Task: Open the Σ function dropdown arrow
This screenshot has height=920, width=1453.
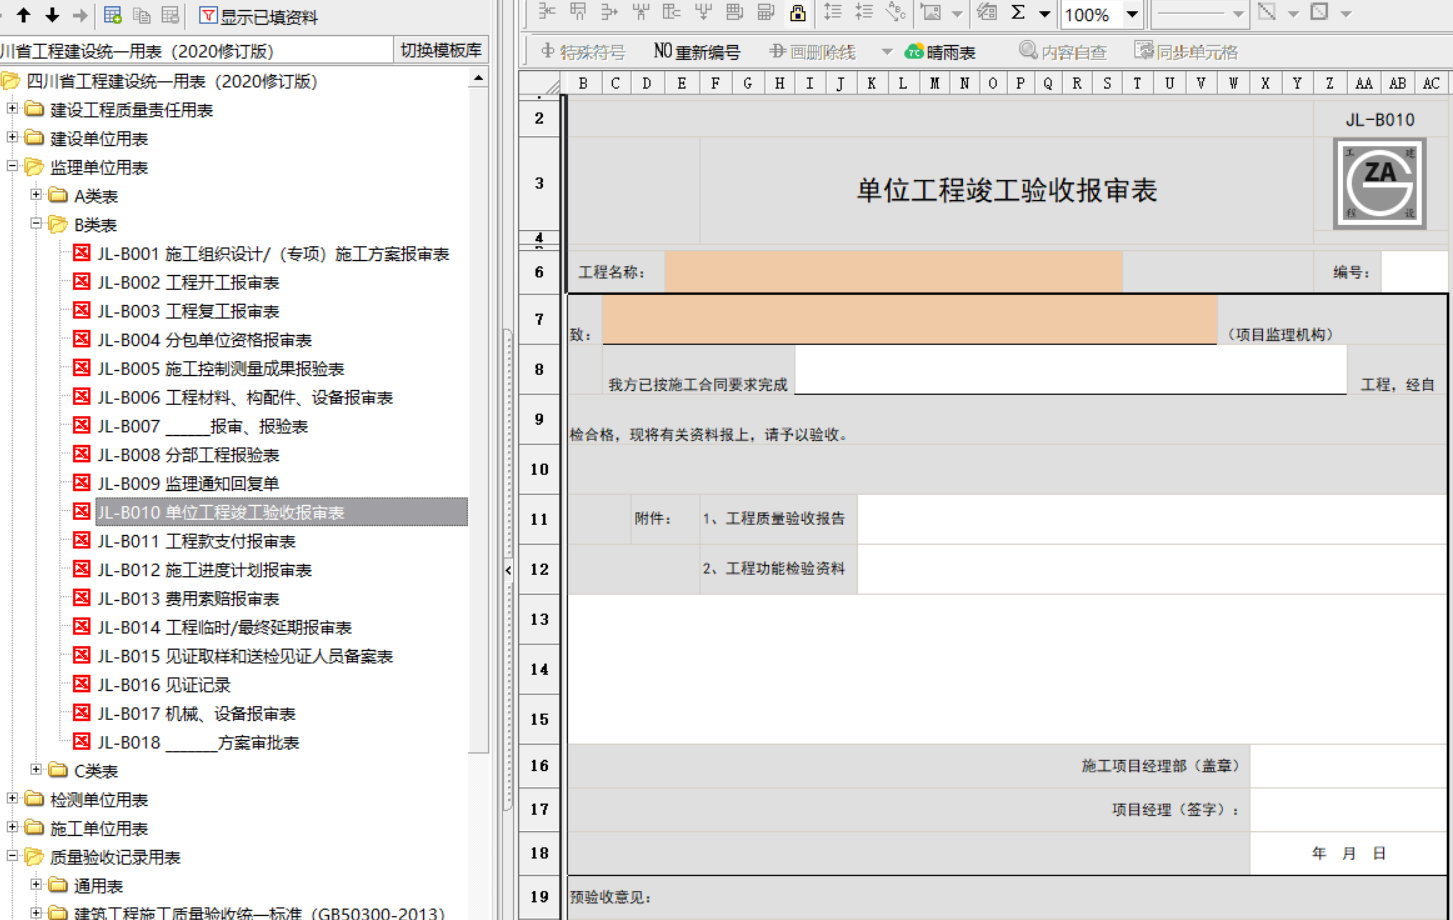Action: (1044, 14)
